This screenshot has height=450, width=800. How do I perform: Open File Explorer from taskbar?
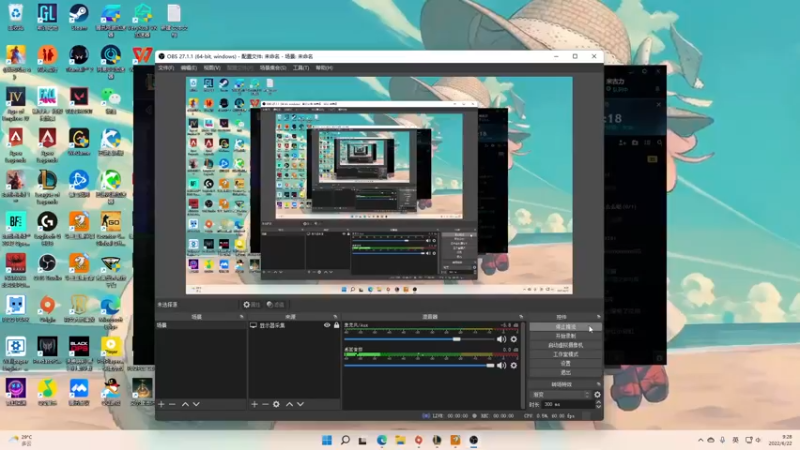[x=400, y=440]
